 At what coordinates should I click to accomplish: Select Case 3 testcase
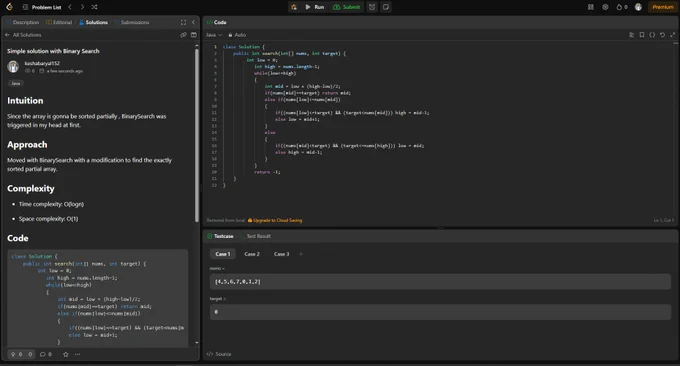(x=281, y=254)
